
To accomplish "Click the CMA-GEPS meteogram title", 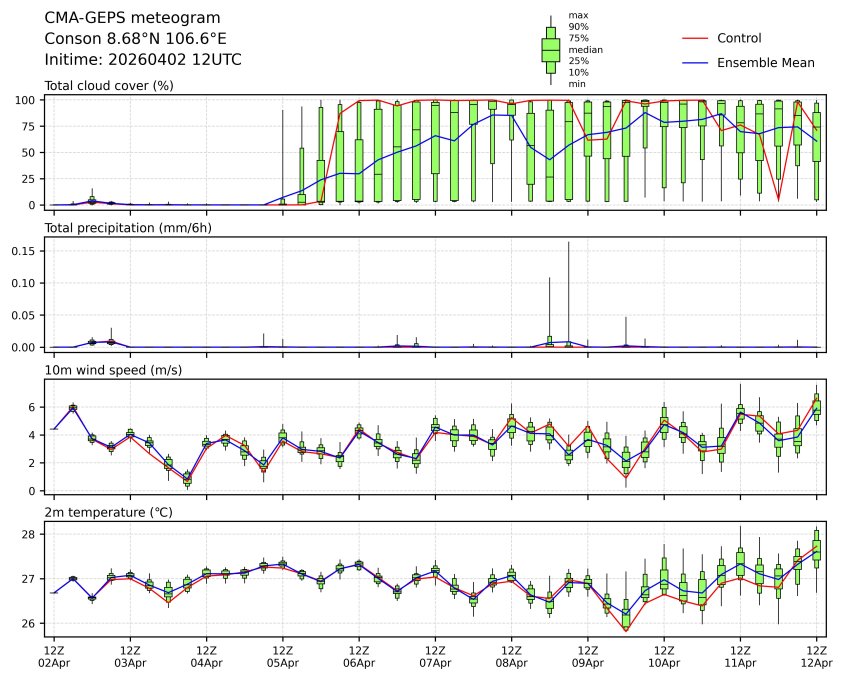I will [x=126, y=18].
